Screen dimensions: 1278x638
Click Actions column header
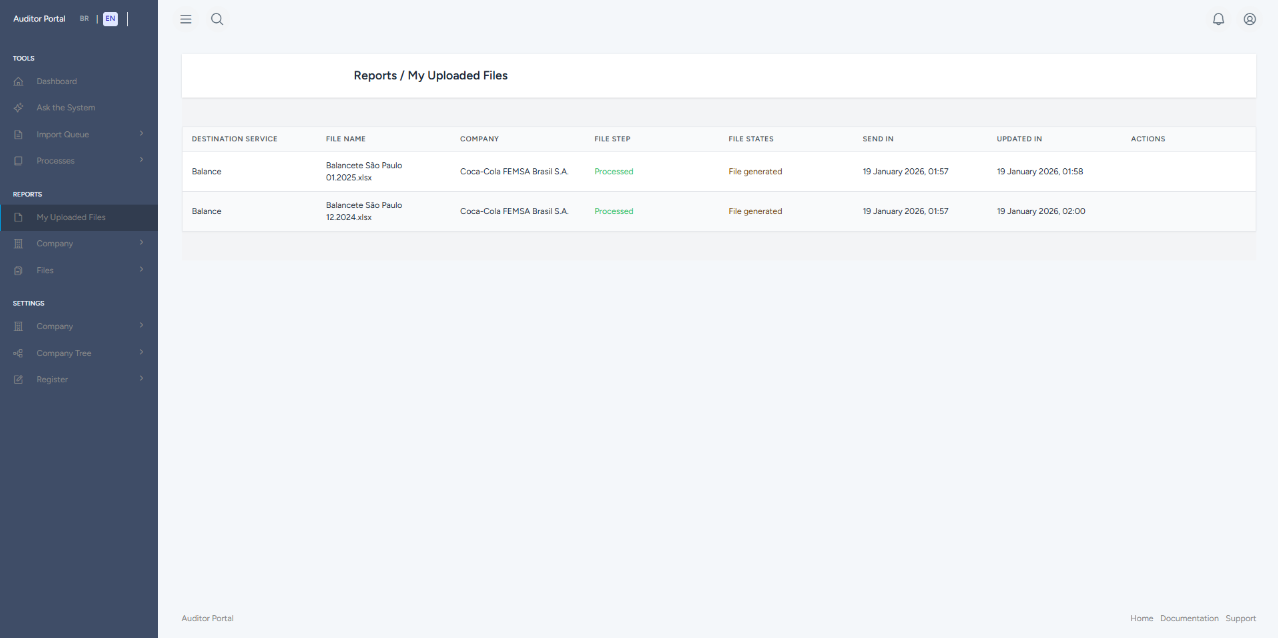coord(1148,139)
